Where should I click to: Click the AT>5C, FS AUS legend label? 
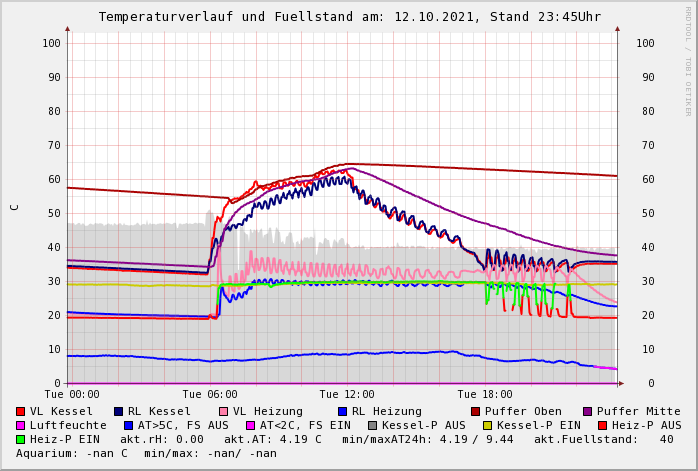click(x=182, y=425)
